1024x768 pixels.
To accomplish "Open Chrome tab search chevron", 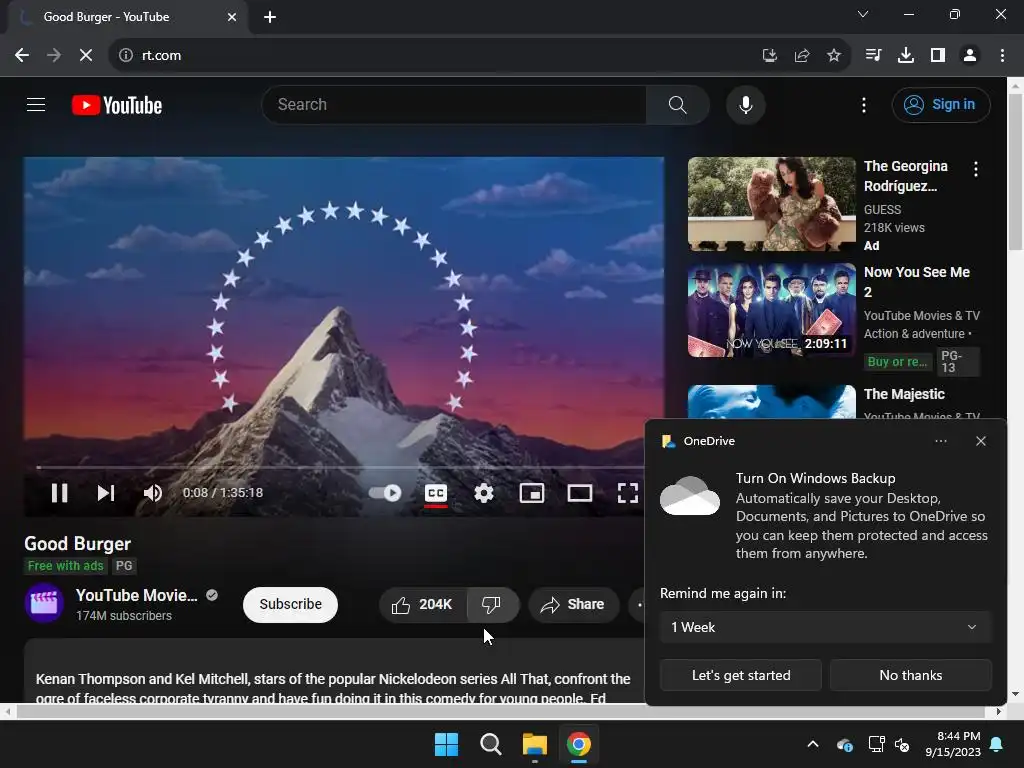I will tap(863, 14).
